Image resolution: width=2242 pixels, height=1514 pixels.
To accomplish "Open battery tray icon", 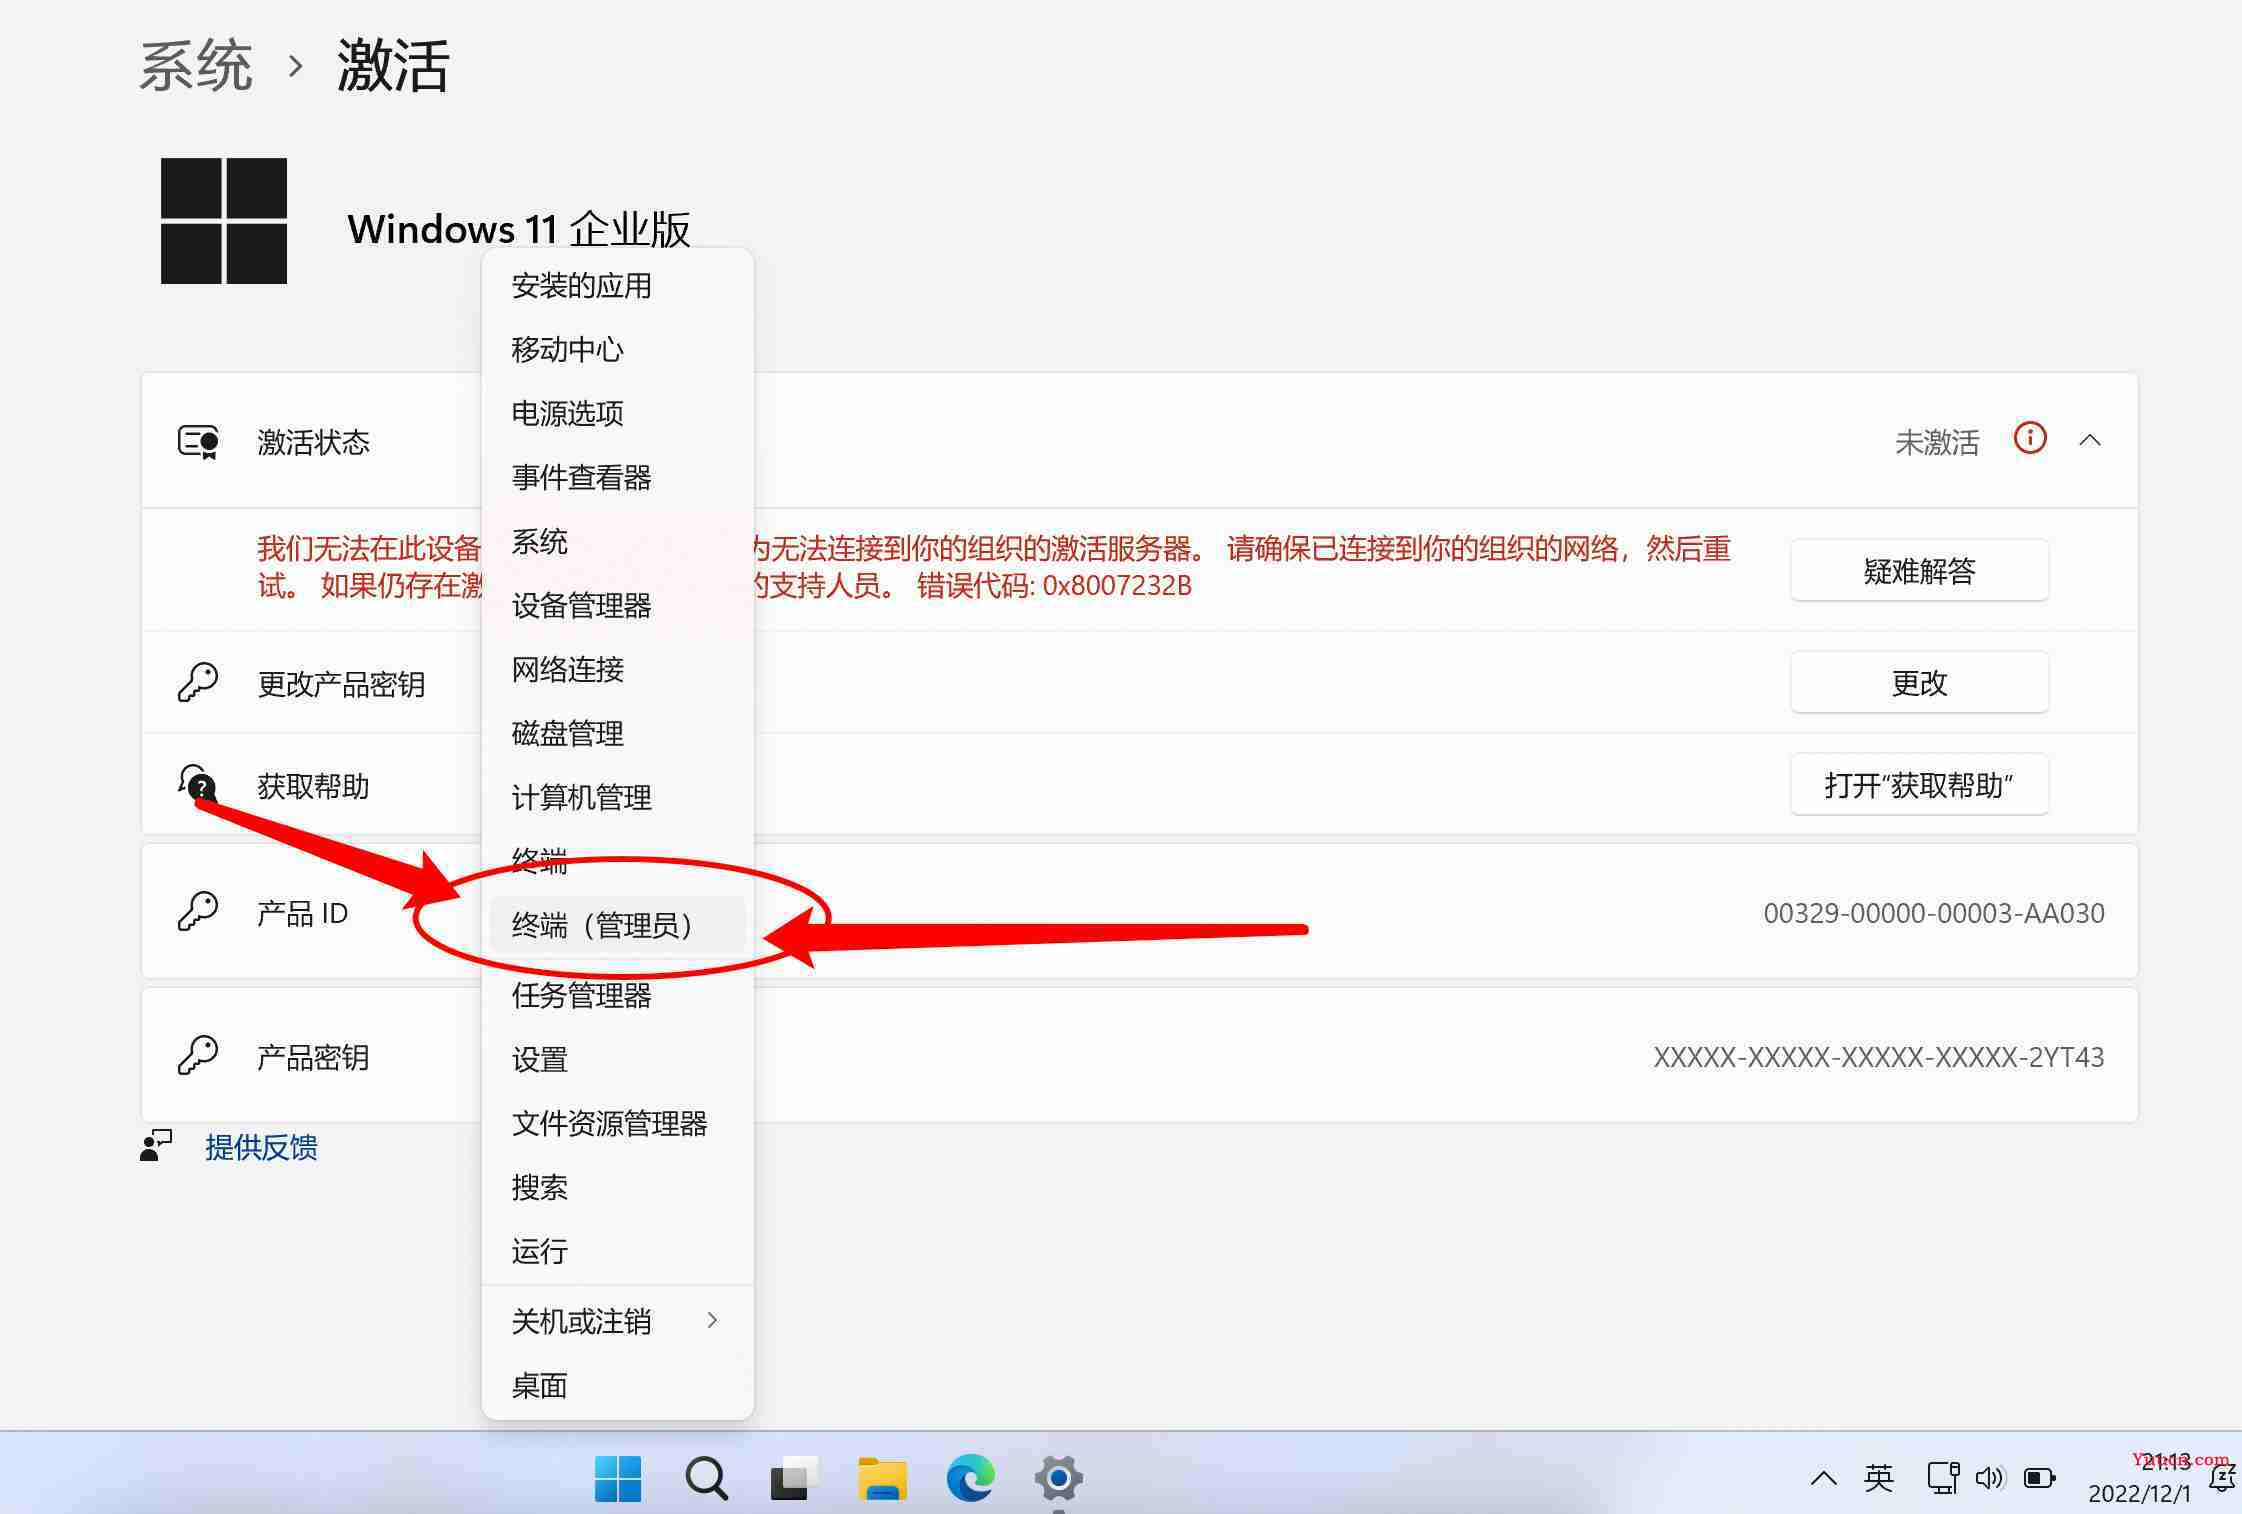I will (2039, 1478).
